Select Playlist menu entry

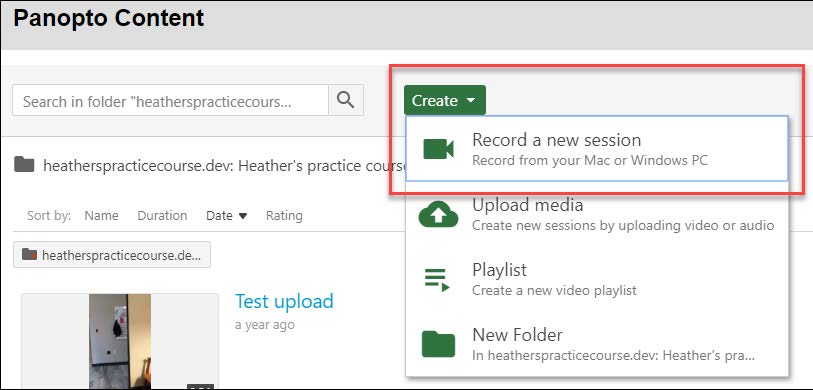(x=597, y=280)
